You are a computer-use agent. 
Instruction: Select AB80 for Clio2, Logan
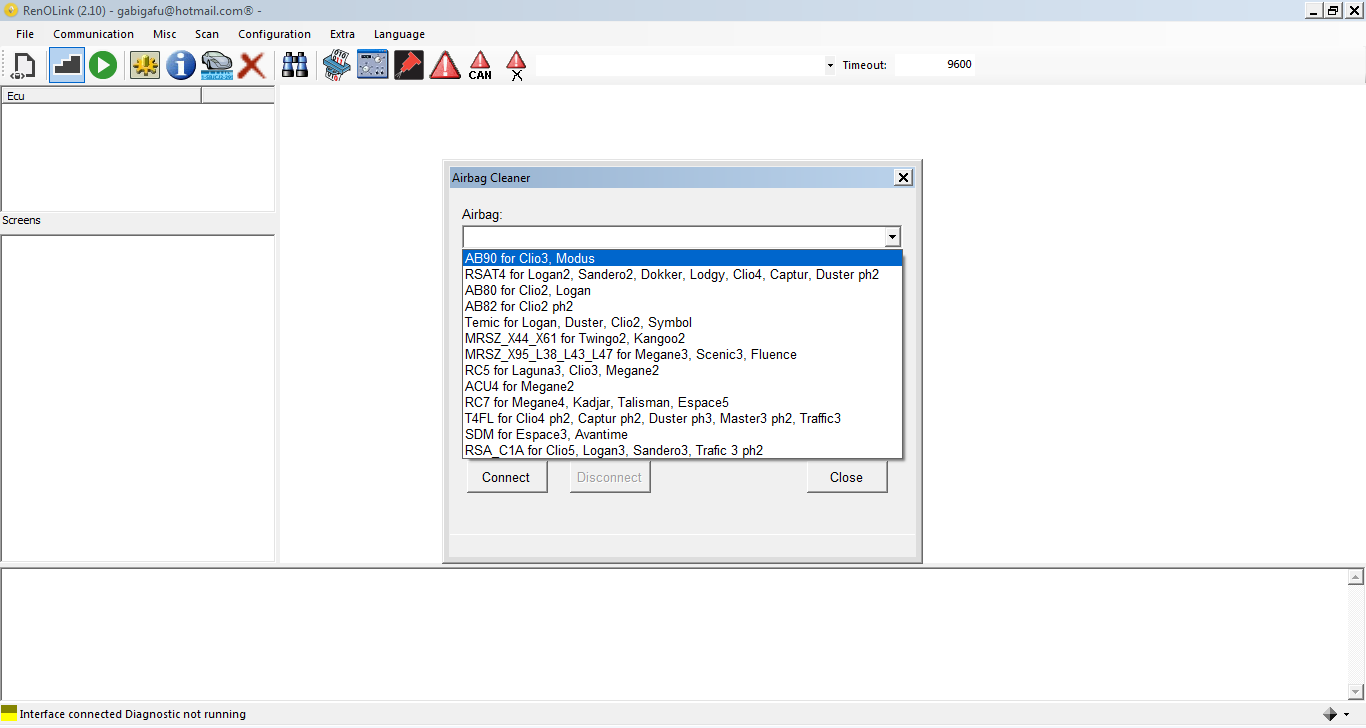tap(683, 290)
